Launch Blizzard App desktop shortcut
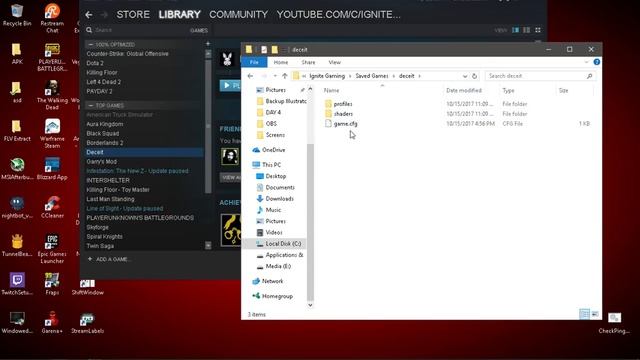Screen dimensions: 640x360 pos(52,169)
